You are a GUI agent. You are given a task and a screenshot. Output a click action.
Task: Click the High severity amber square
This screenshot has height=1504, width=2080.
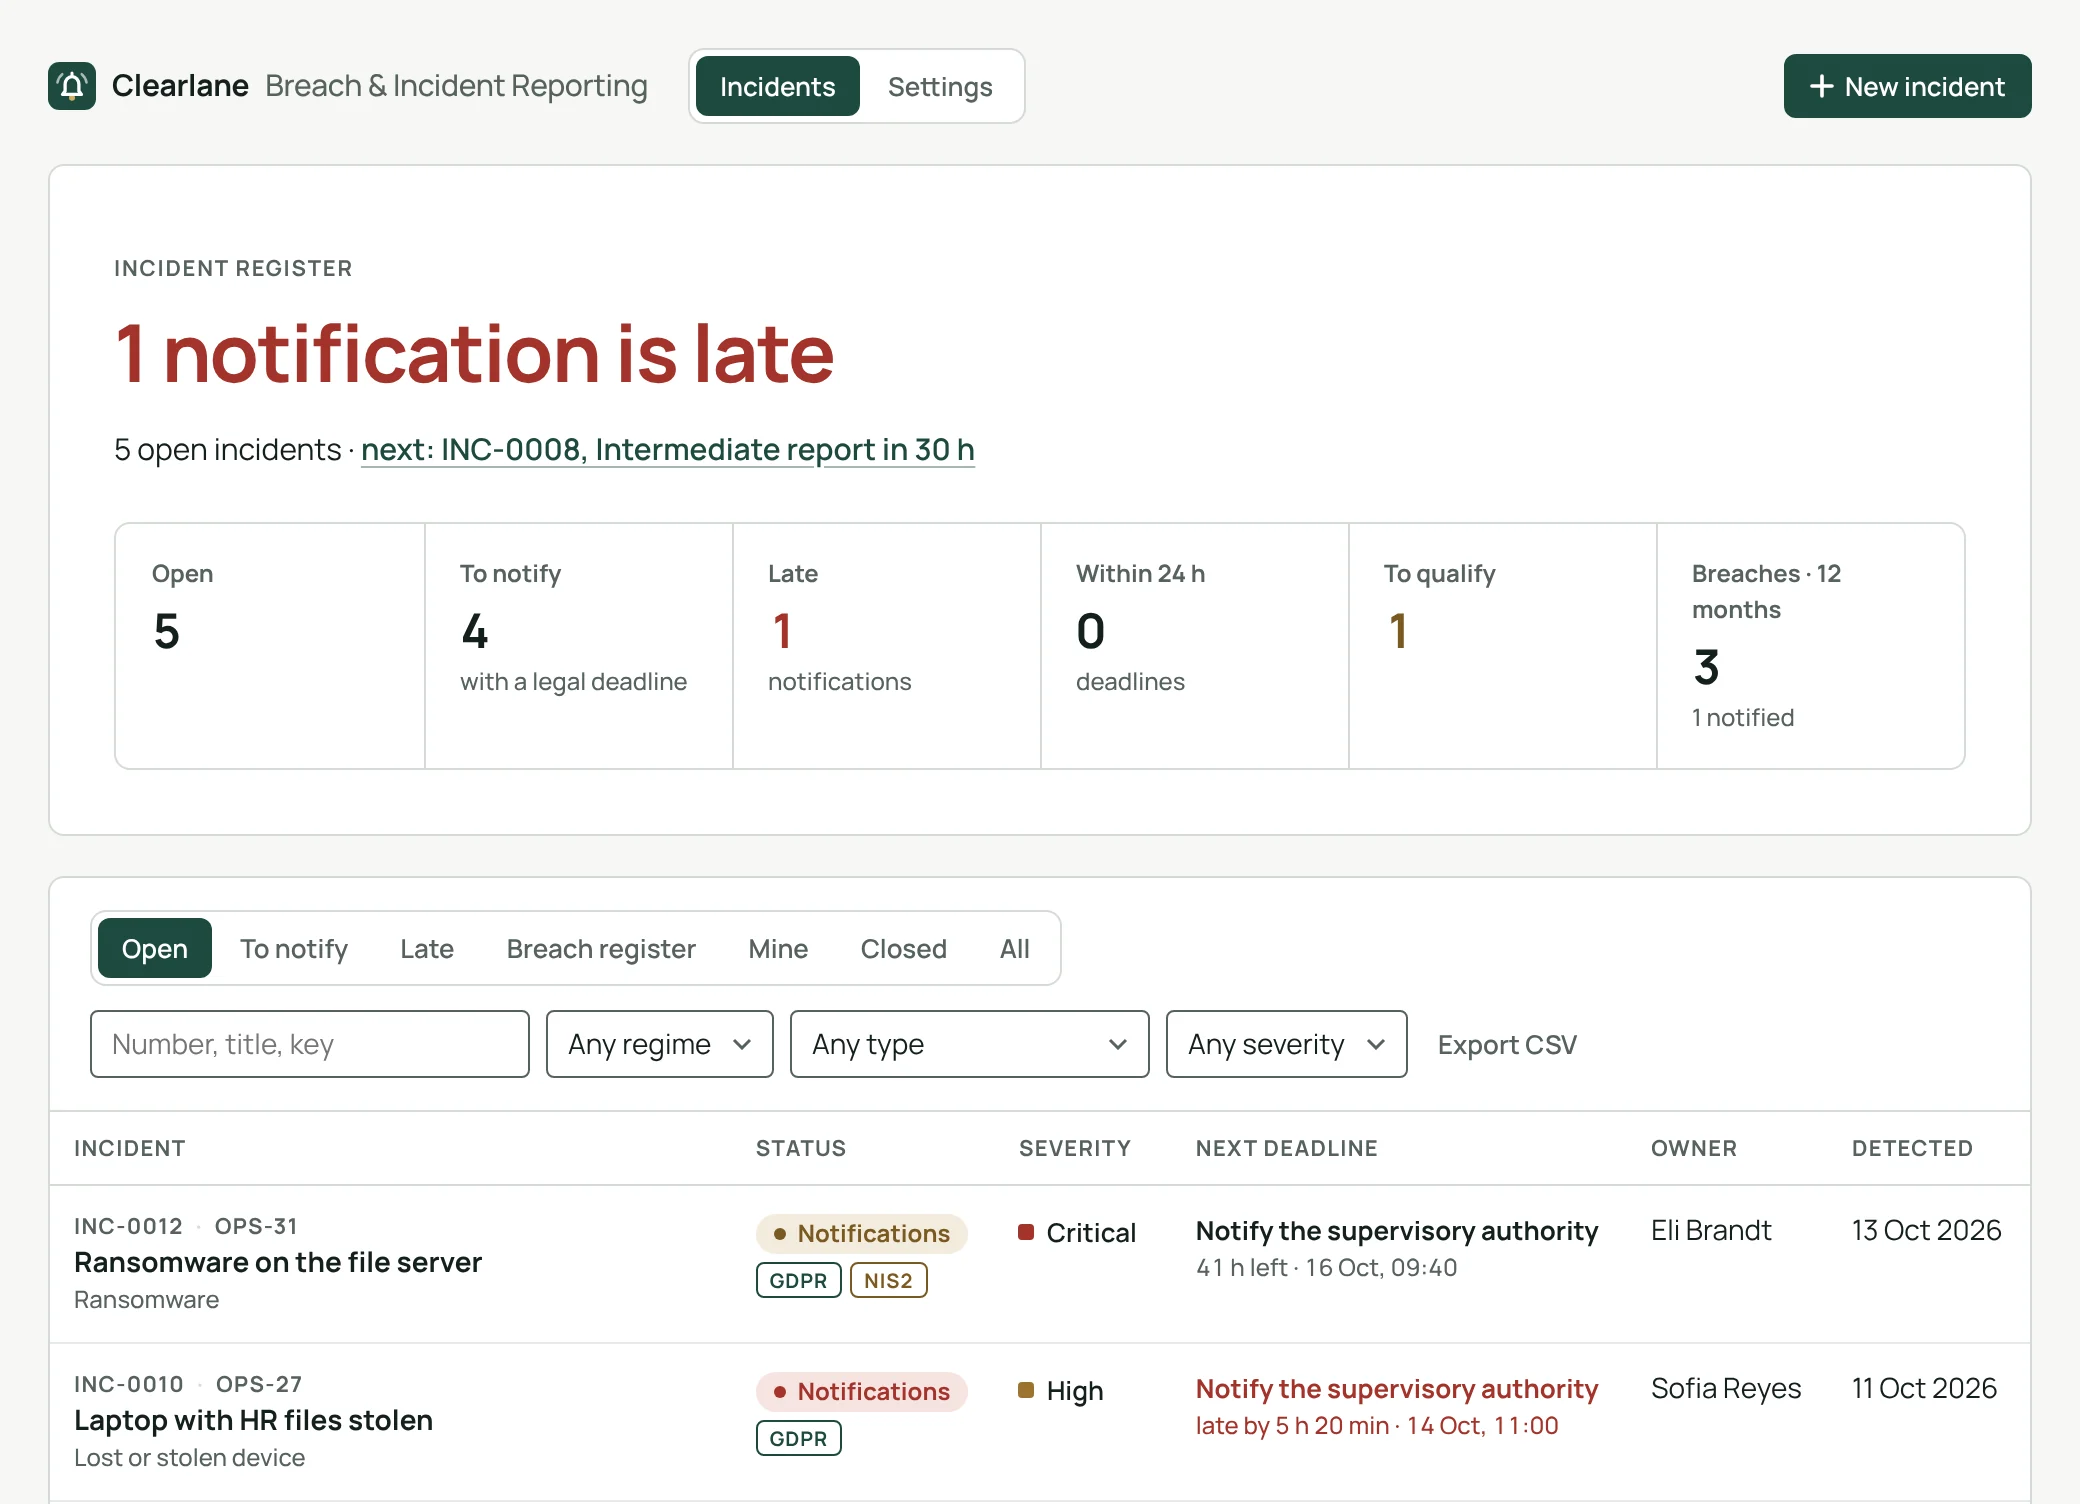click(x=1026, y=1390)
